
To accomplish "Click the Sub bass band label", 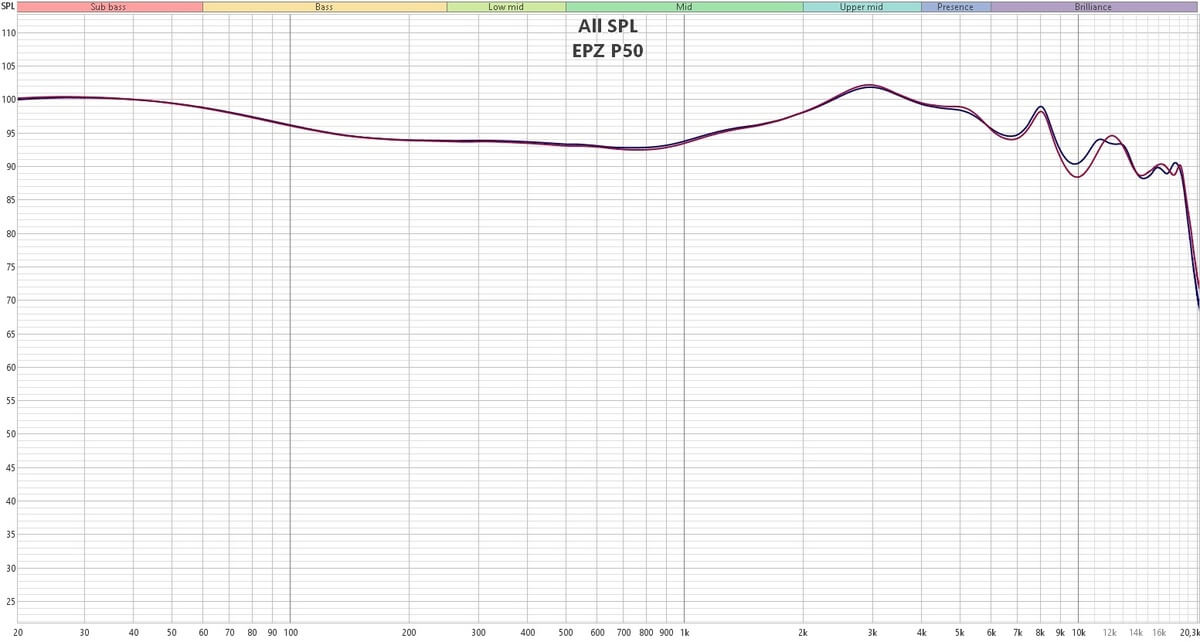I will point(110,6).
